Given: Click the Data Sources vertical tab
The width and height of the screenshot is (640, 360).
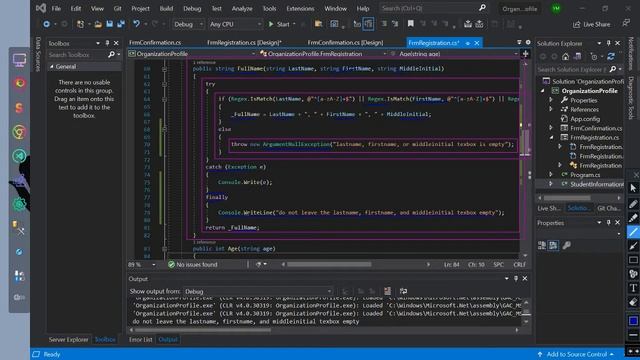Looking at the screenshot, I should (38, 54).
